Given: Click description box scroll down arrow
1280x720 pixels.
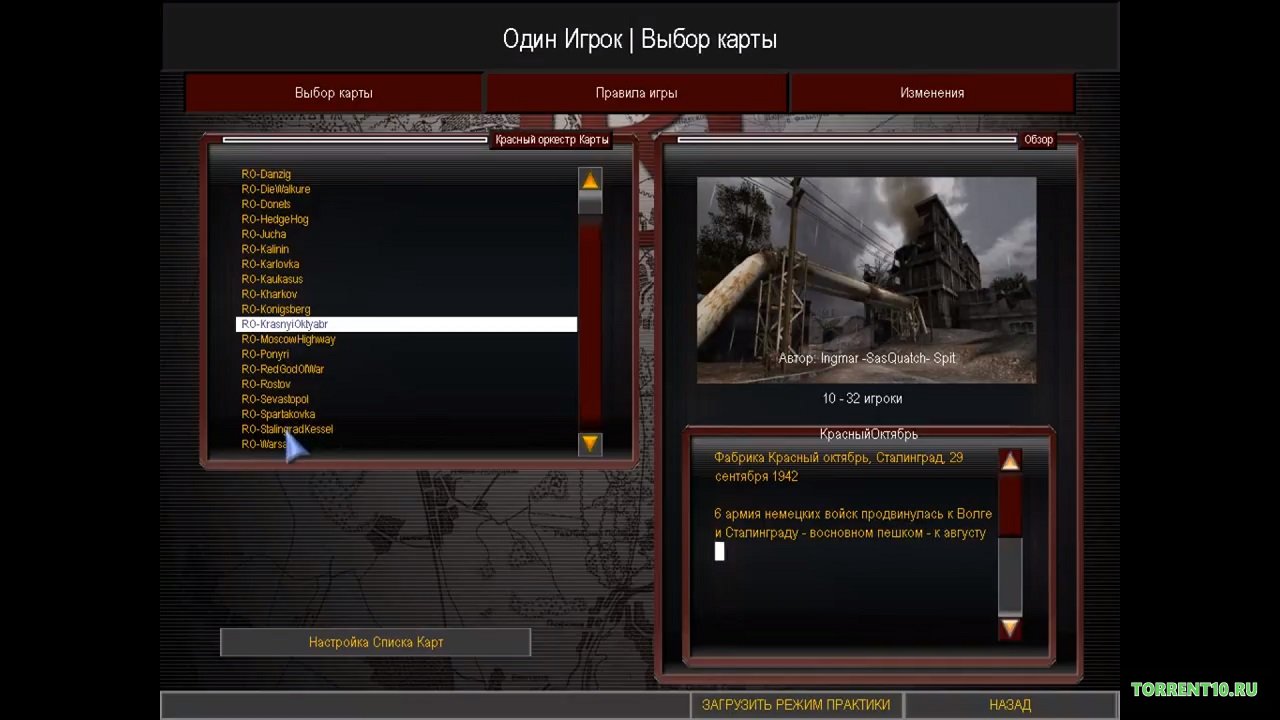Looking at the screenshot, I should [1010, 628].
